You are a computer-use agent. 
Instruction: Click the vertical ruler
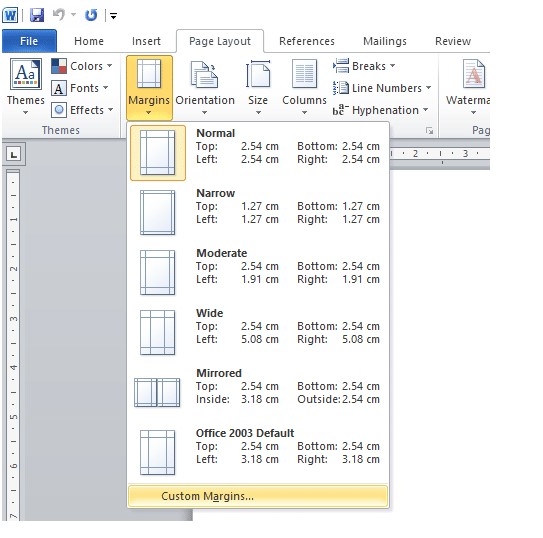coord(13,345)
